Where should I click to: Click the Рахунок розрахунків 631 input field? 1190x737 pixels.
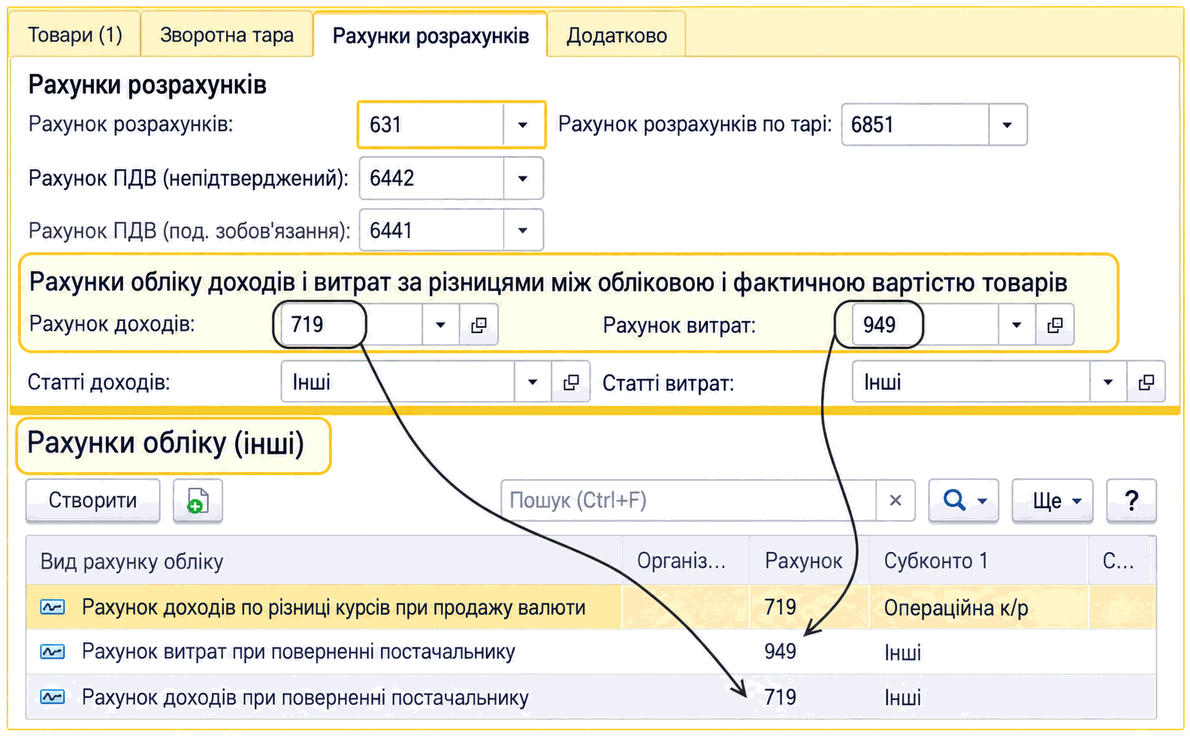point(431,124)
